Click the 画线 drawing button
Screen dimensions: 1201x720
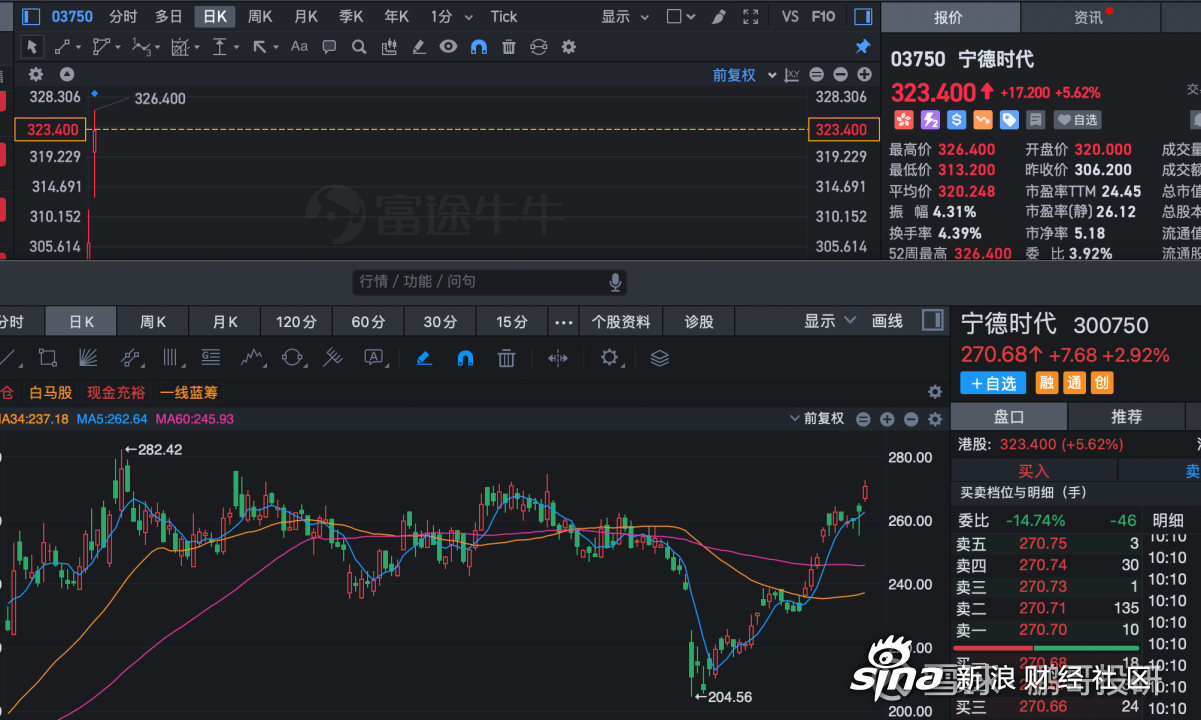(x=887, y=321)
